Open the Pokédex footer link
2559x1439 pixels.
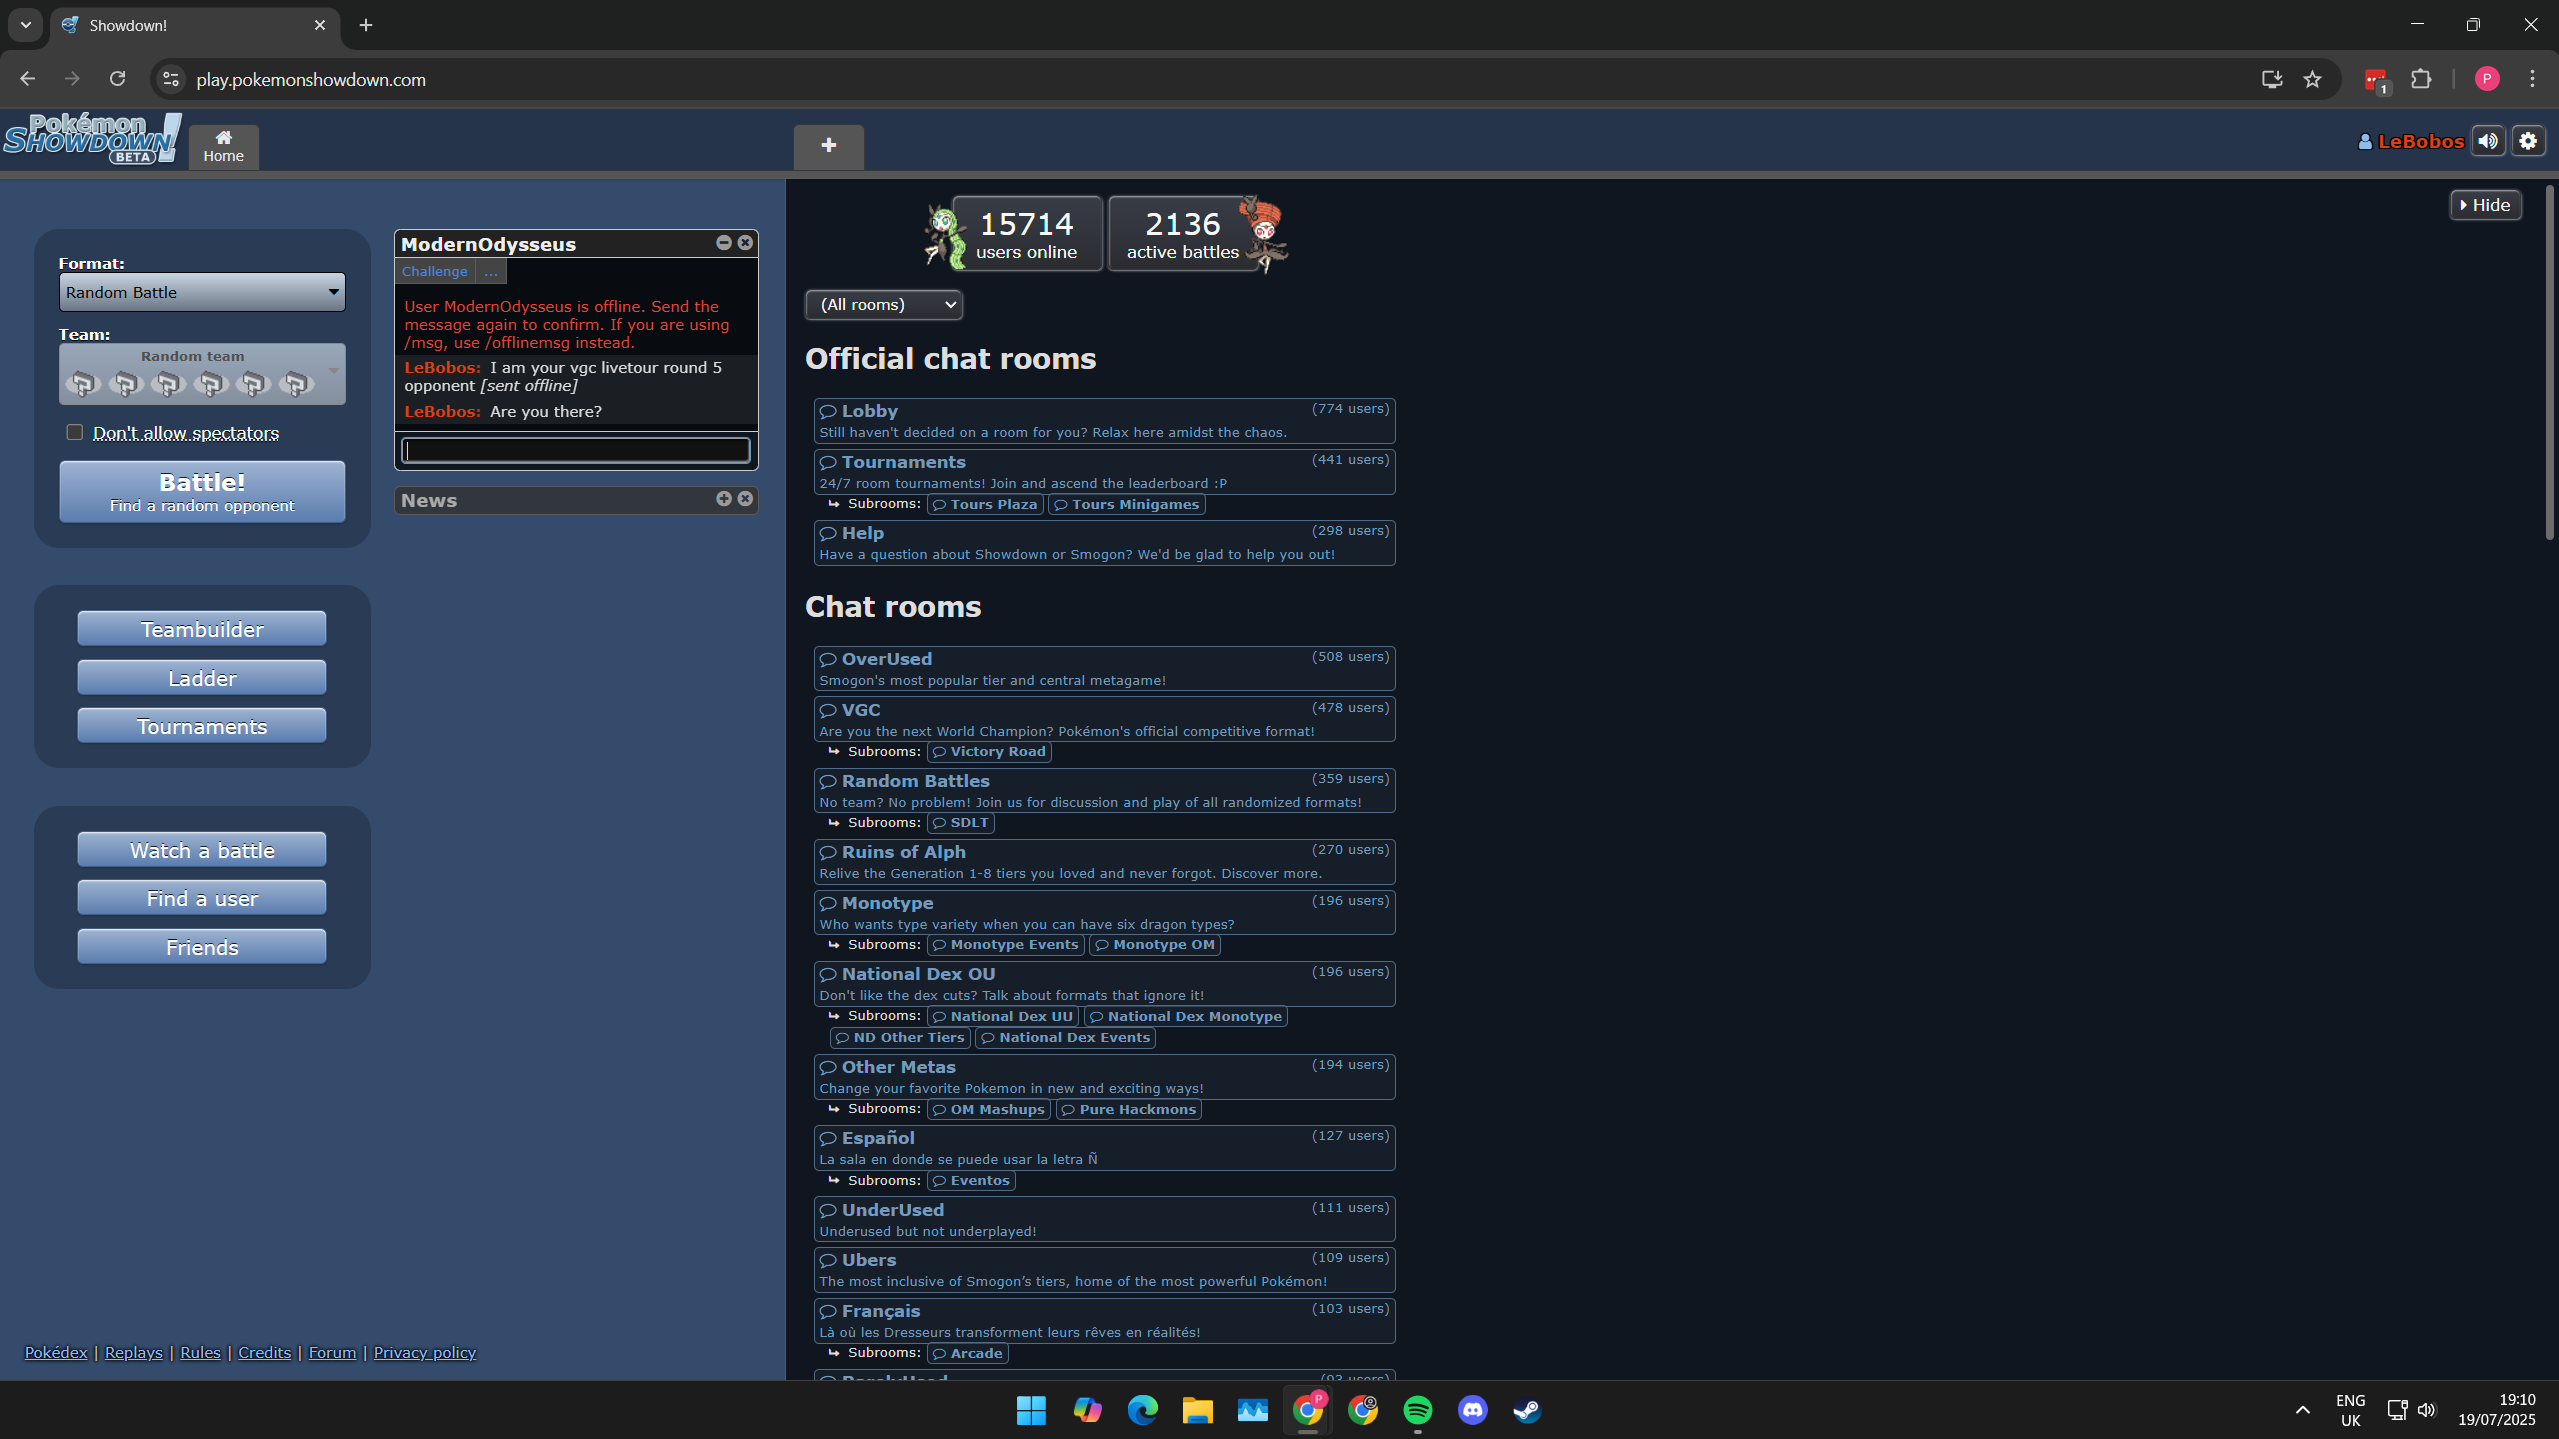56,1352
